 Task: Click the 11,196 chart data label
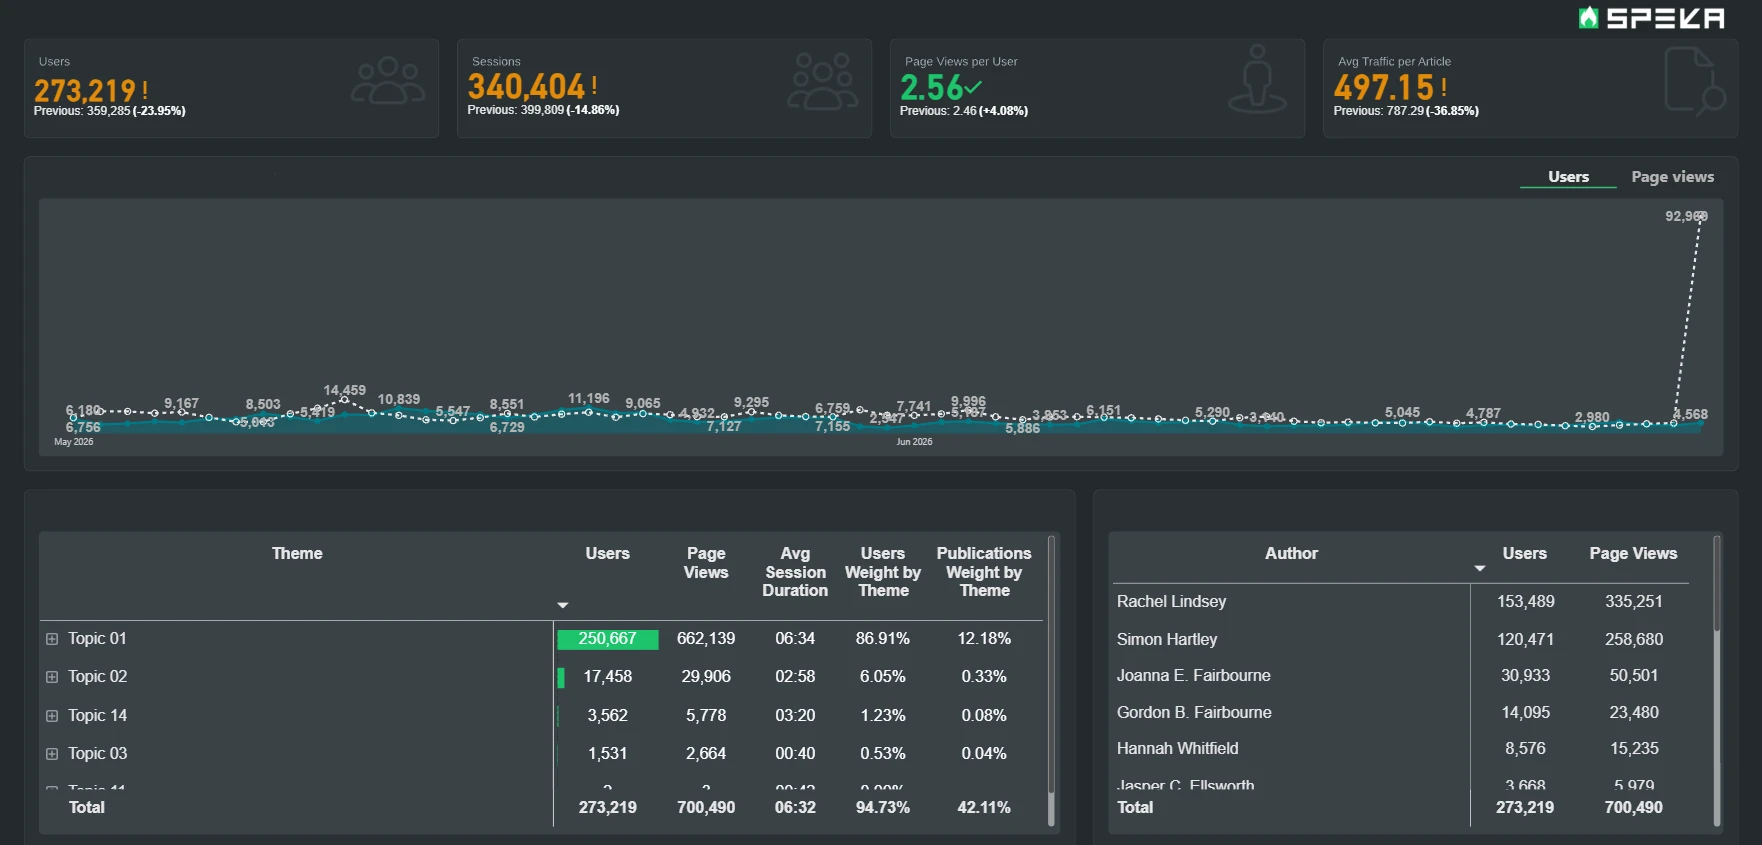[x=589, y=398]
